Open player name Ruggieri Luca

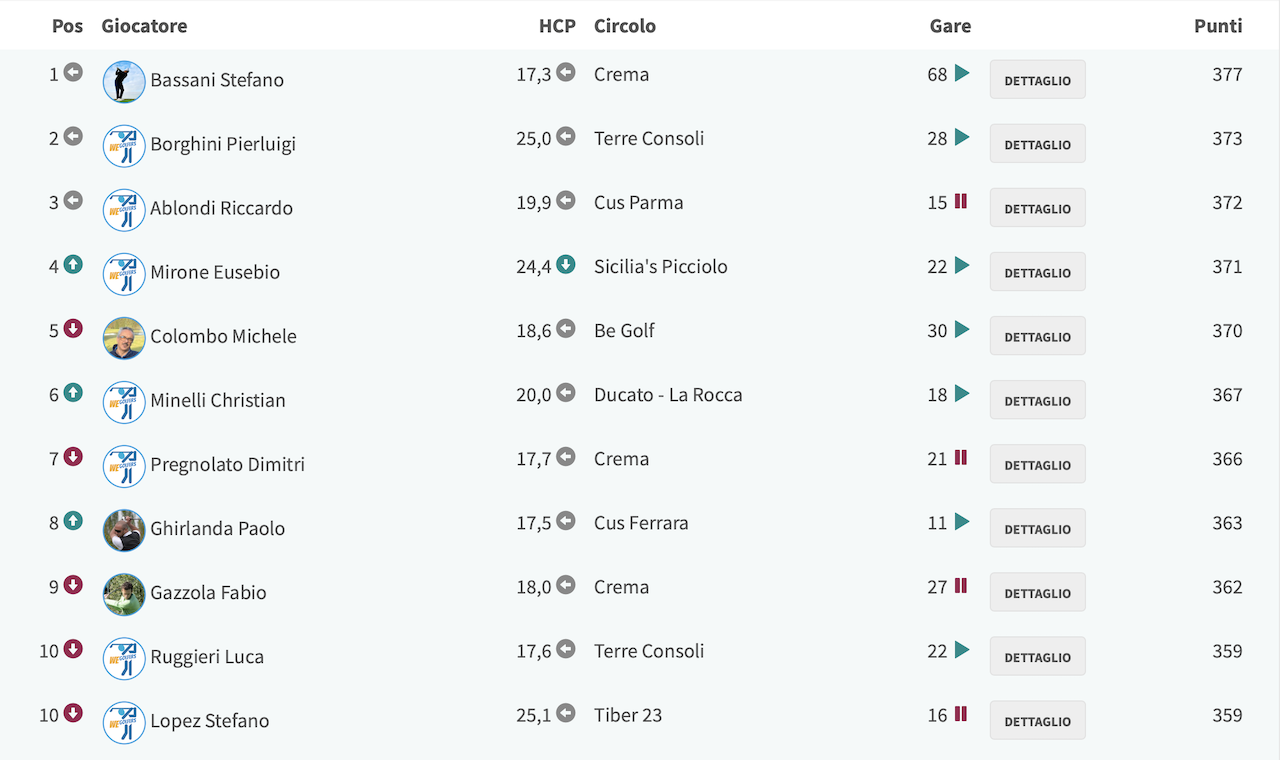(x=207, y=657)
